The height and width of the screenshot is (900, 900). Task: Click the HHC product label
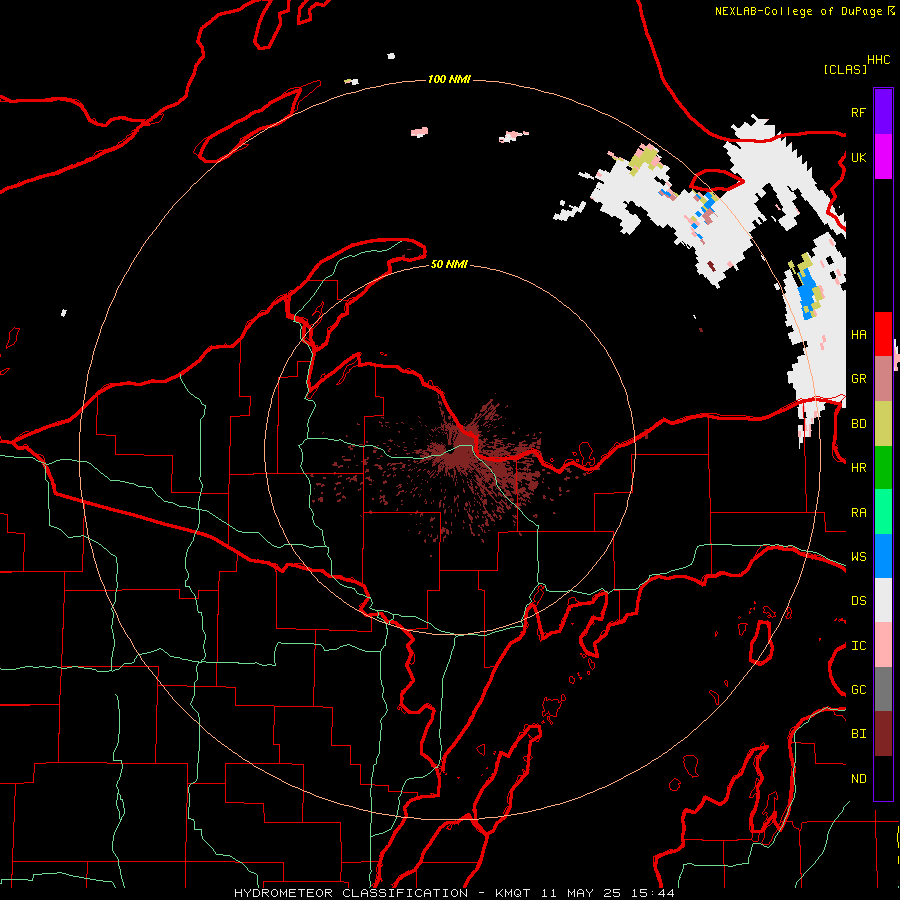point(878,60)
